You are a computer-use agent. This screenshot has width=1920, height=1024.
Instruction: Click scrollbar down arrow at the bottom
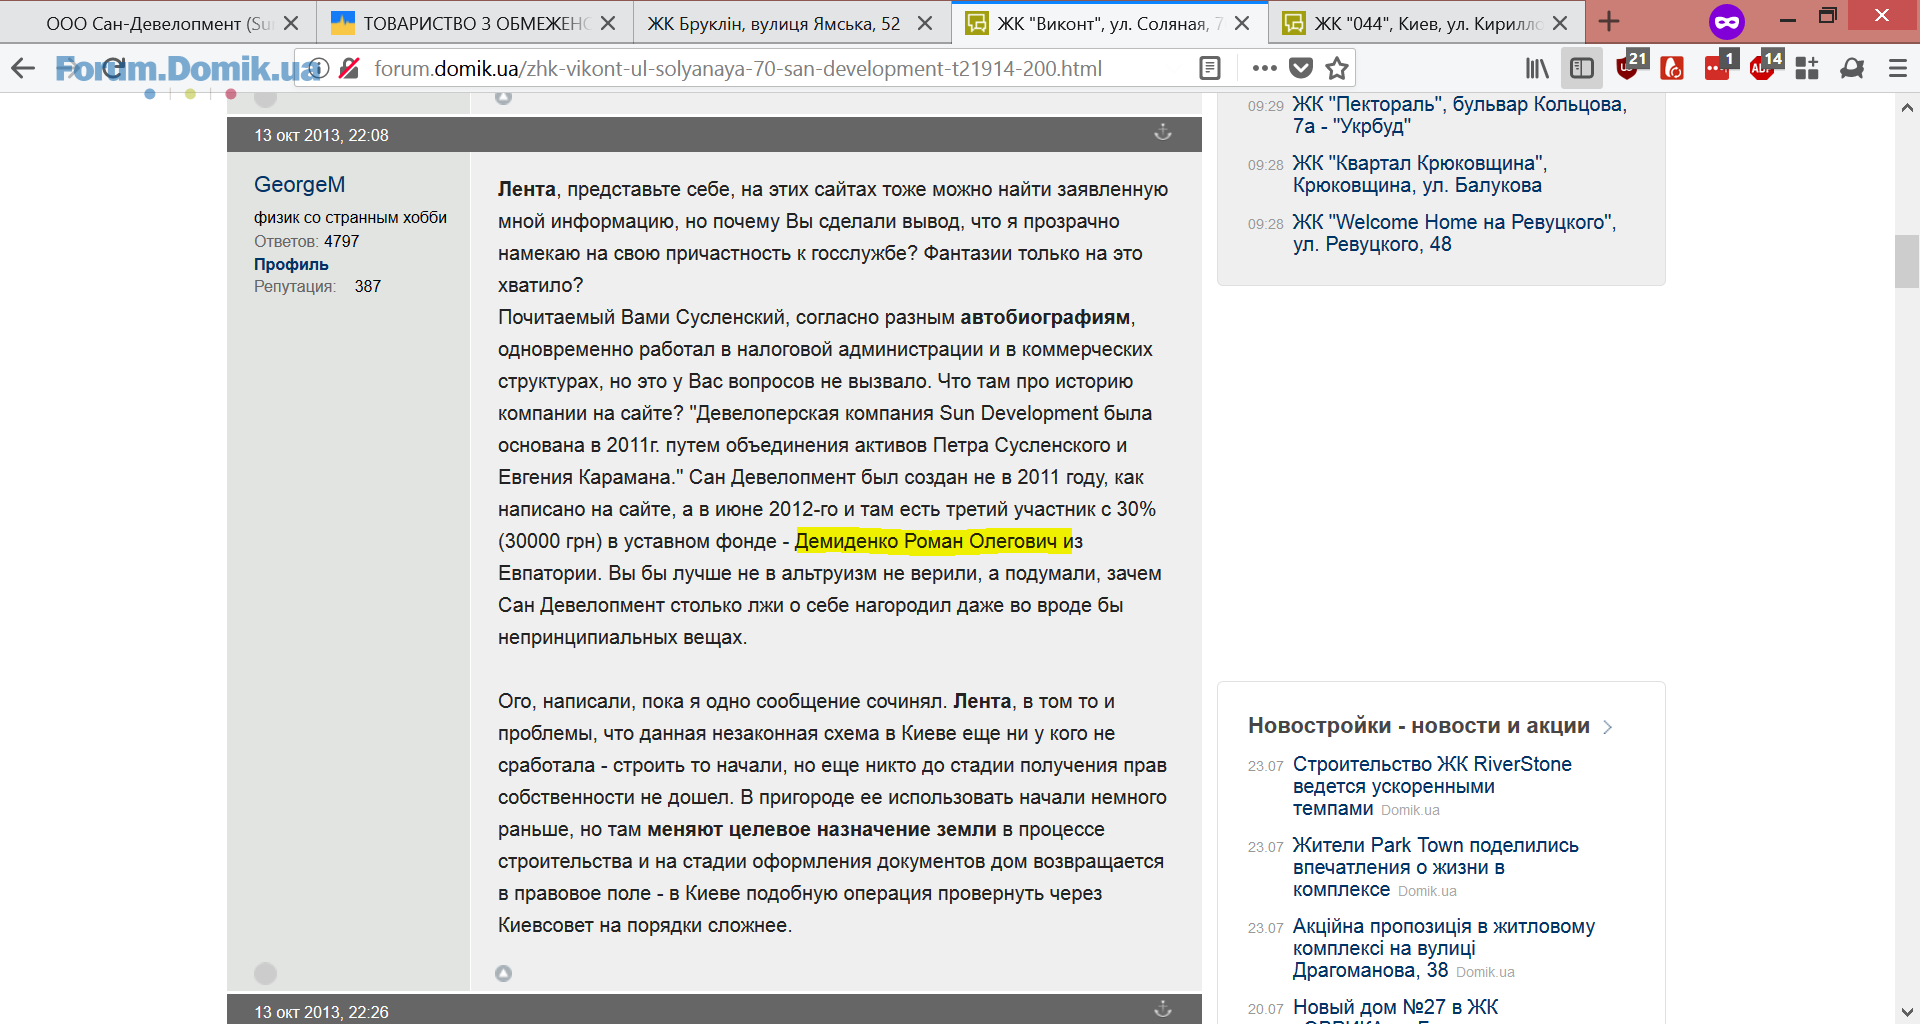coord(1907,1012)
